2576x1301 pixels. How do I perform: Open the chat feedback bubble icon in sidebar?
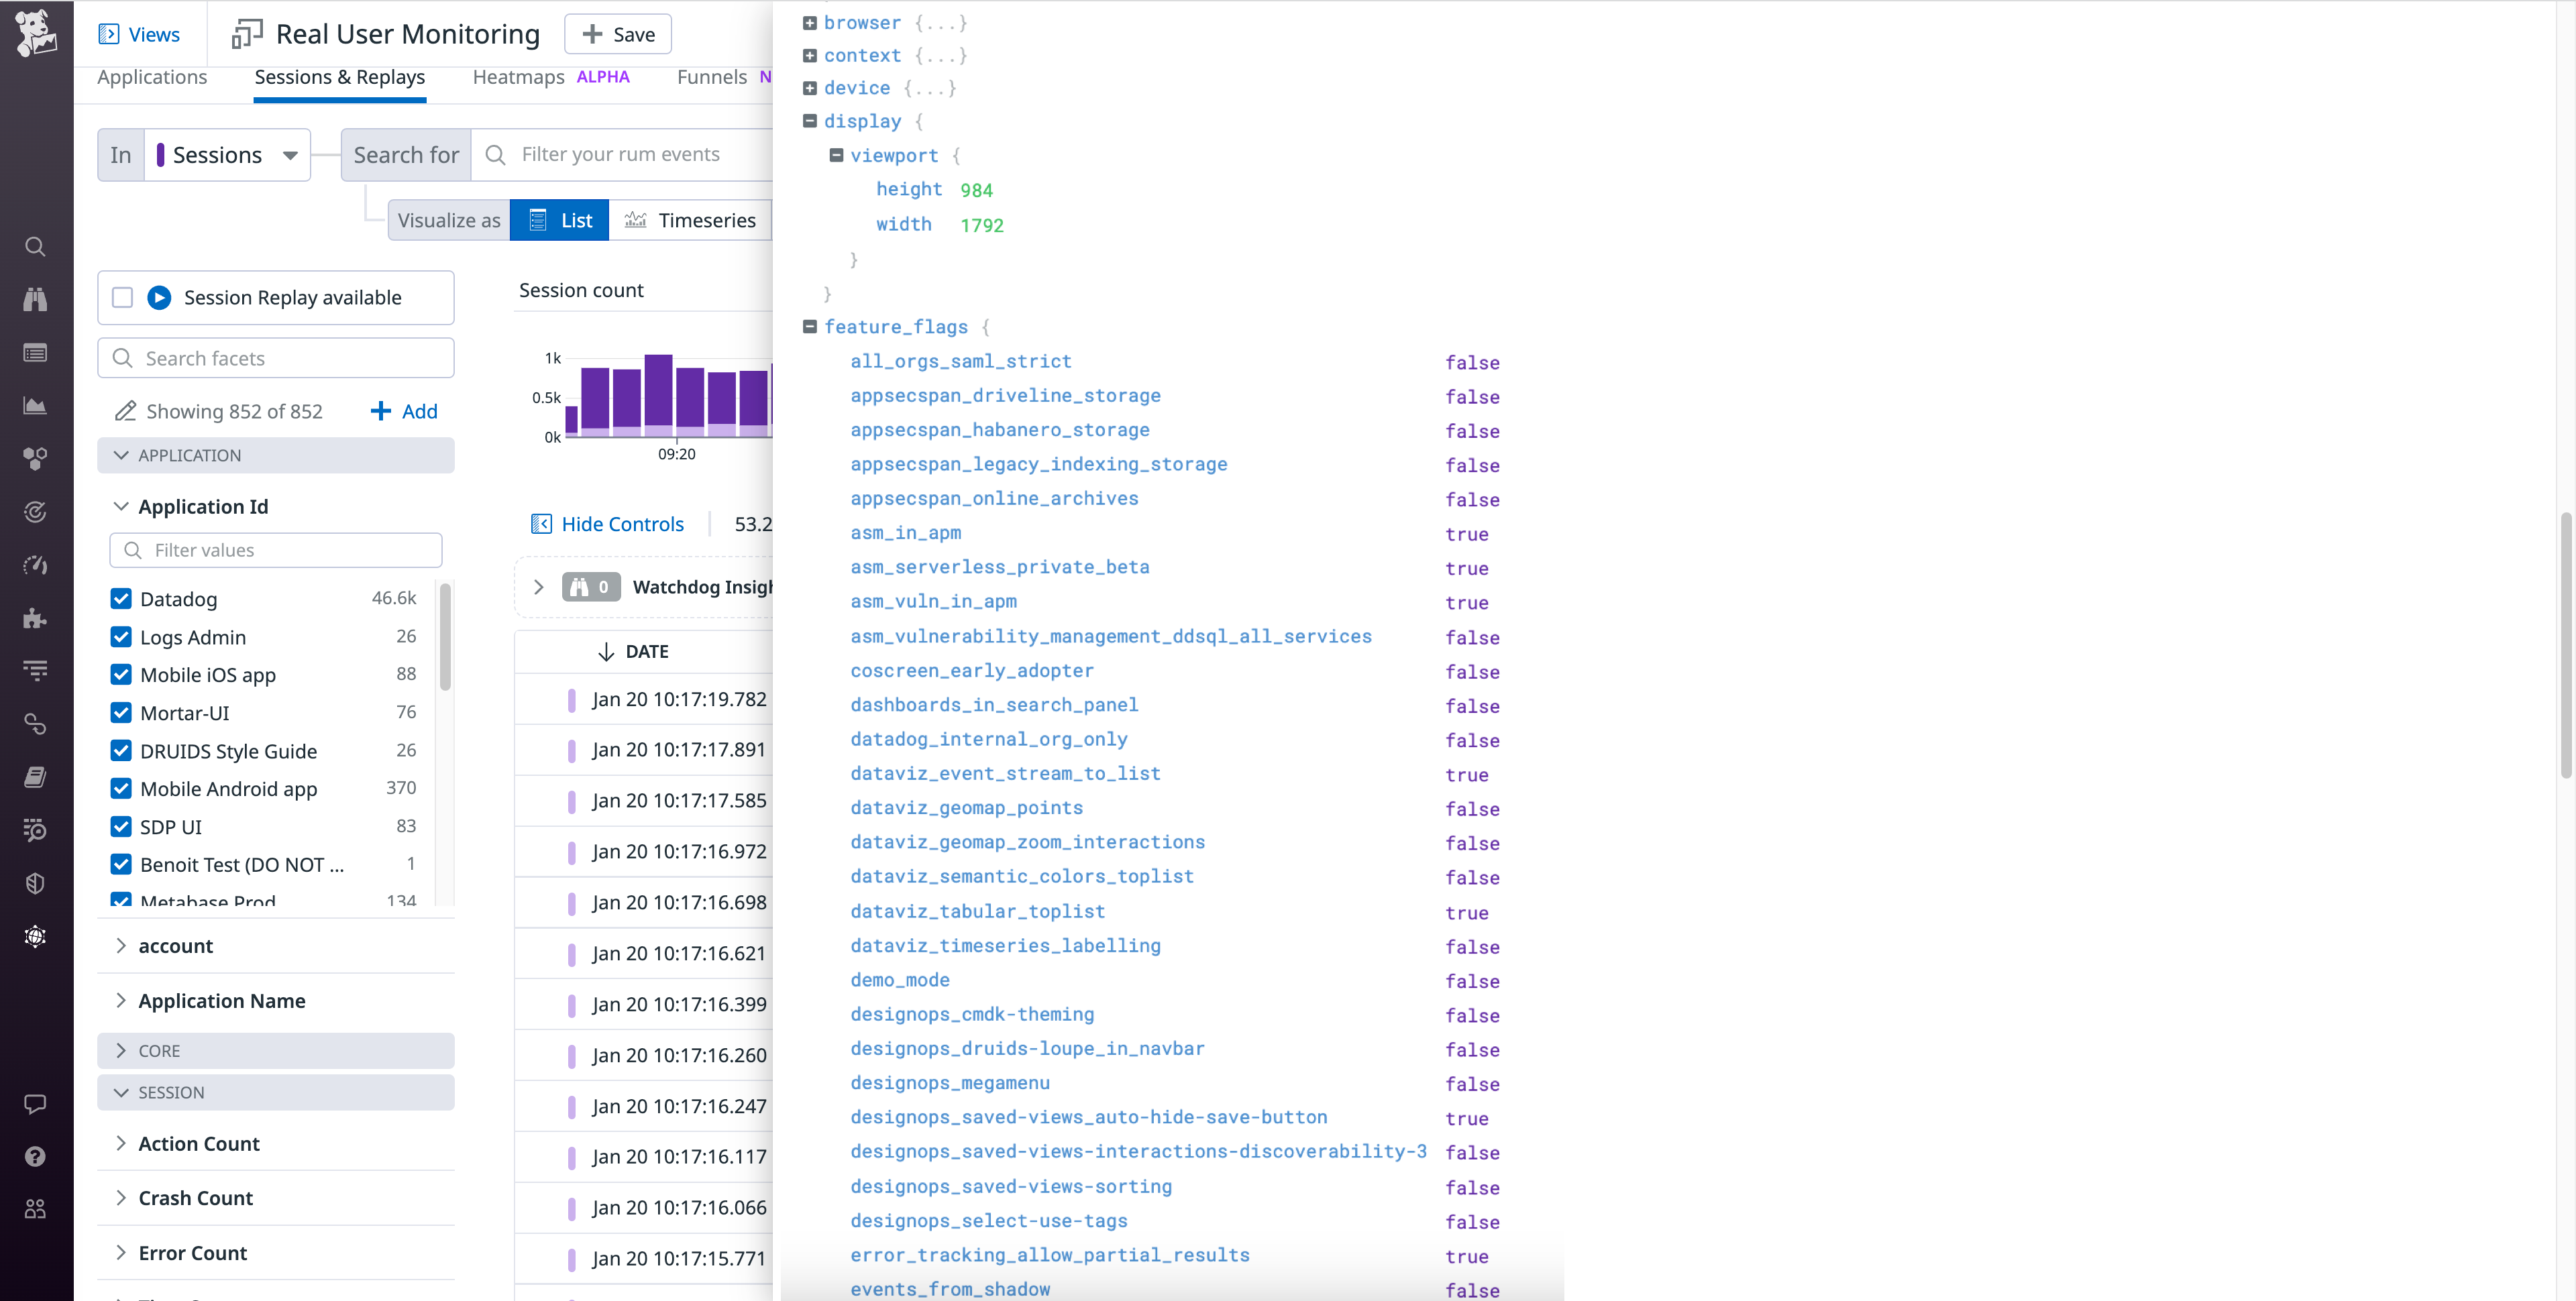click(x=35, y=1104)
